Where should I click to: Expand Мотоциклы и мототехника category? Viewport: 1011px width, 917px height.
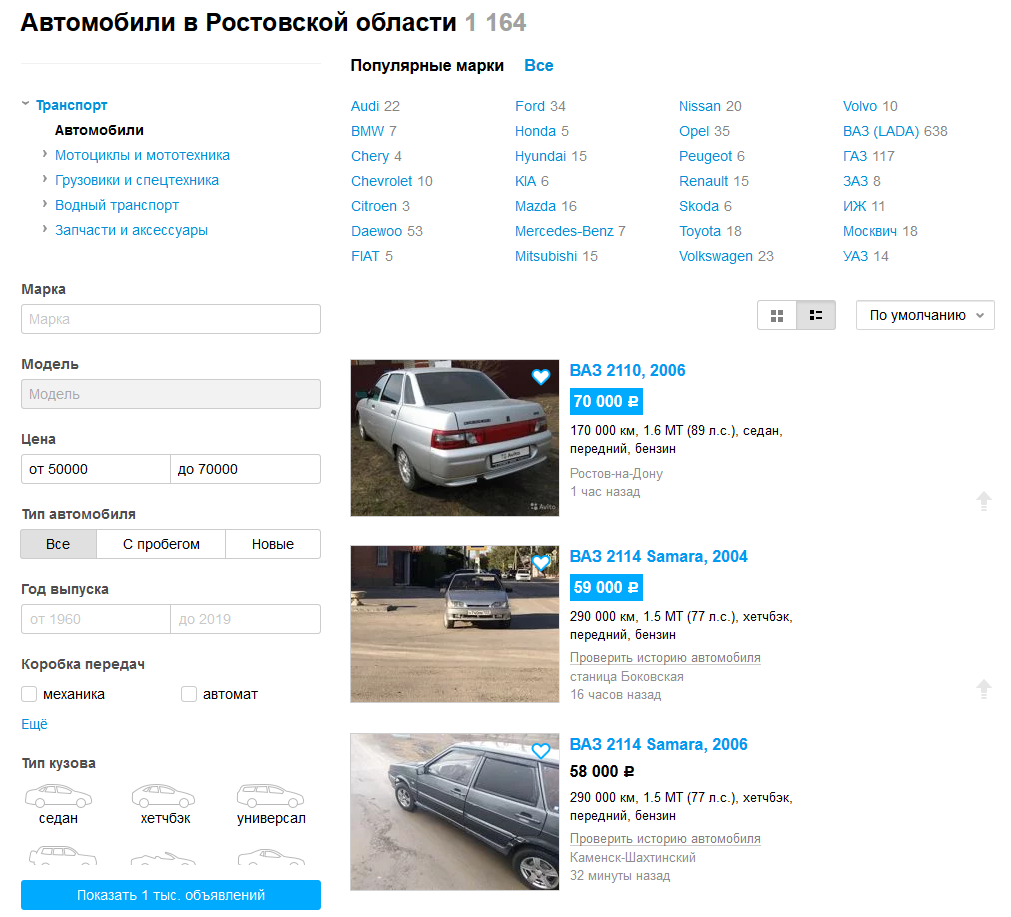tap(43, 155)
